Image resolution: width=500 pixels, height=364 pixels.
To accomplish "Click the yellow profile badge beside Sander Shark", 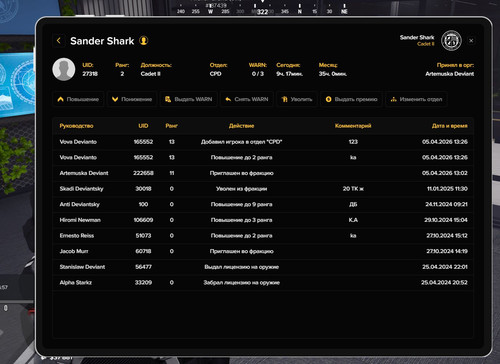I will (x=144, y=41).
